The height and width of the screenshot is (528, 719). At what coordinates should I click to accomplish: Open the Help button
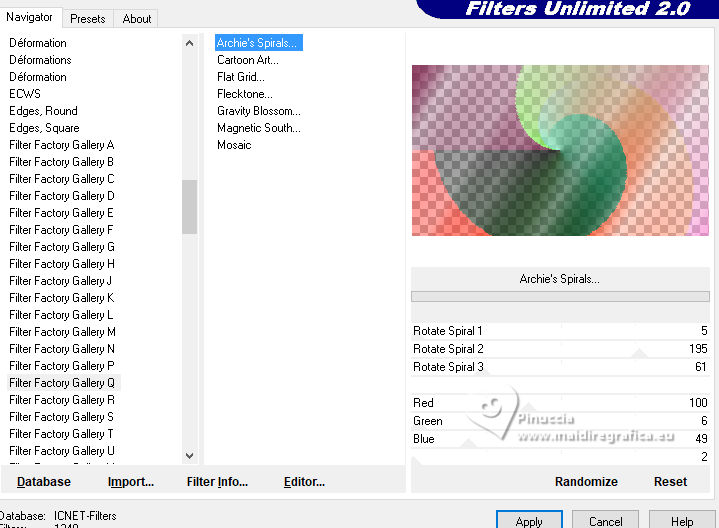[682, 520]
